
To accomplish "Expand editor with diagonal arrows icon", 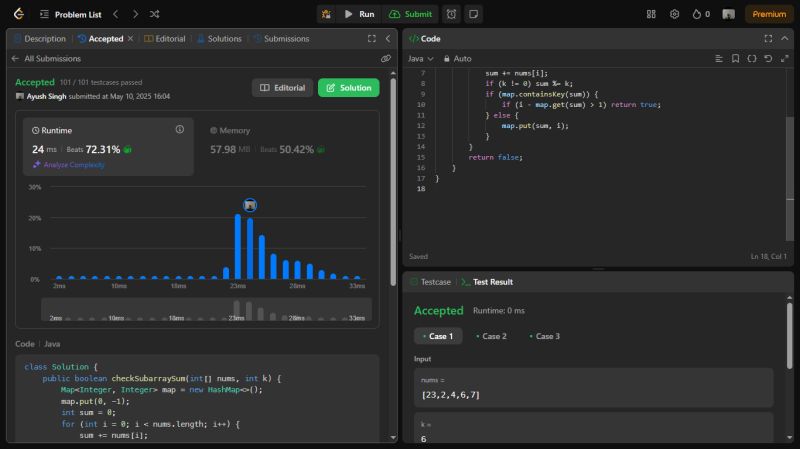I will tap(785, 59).
